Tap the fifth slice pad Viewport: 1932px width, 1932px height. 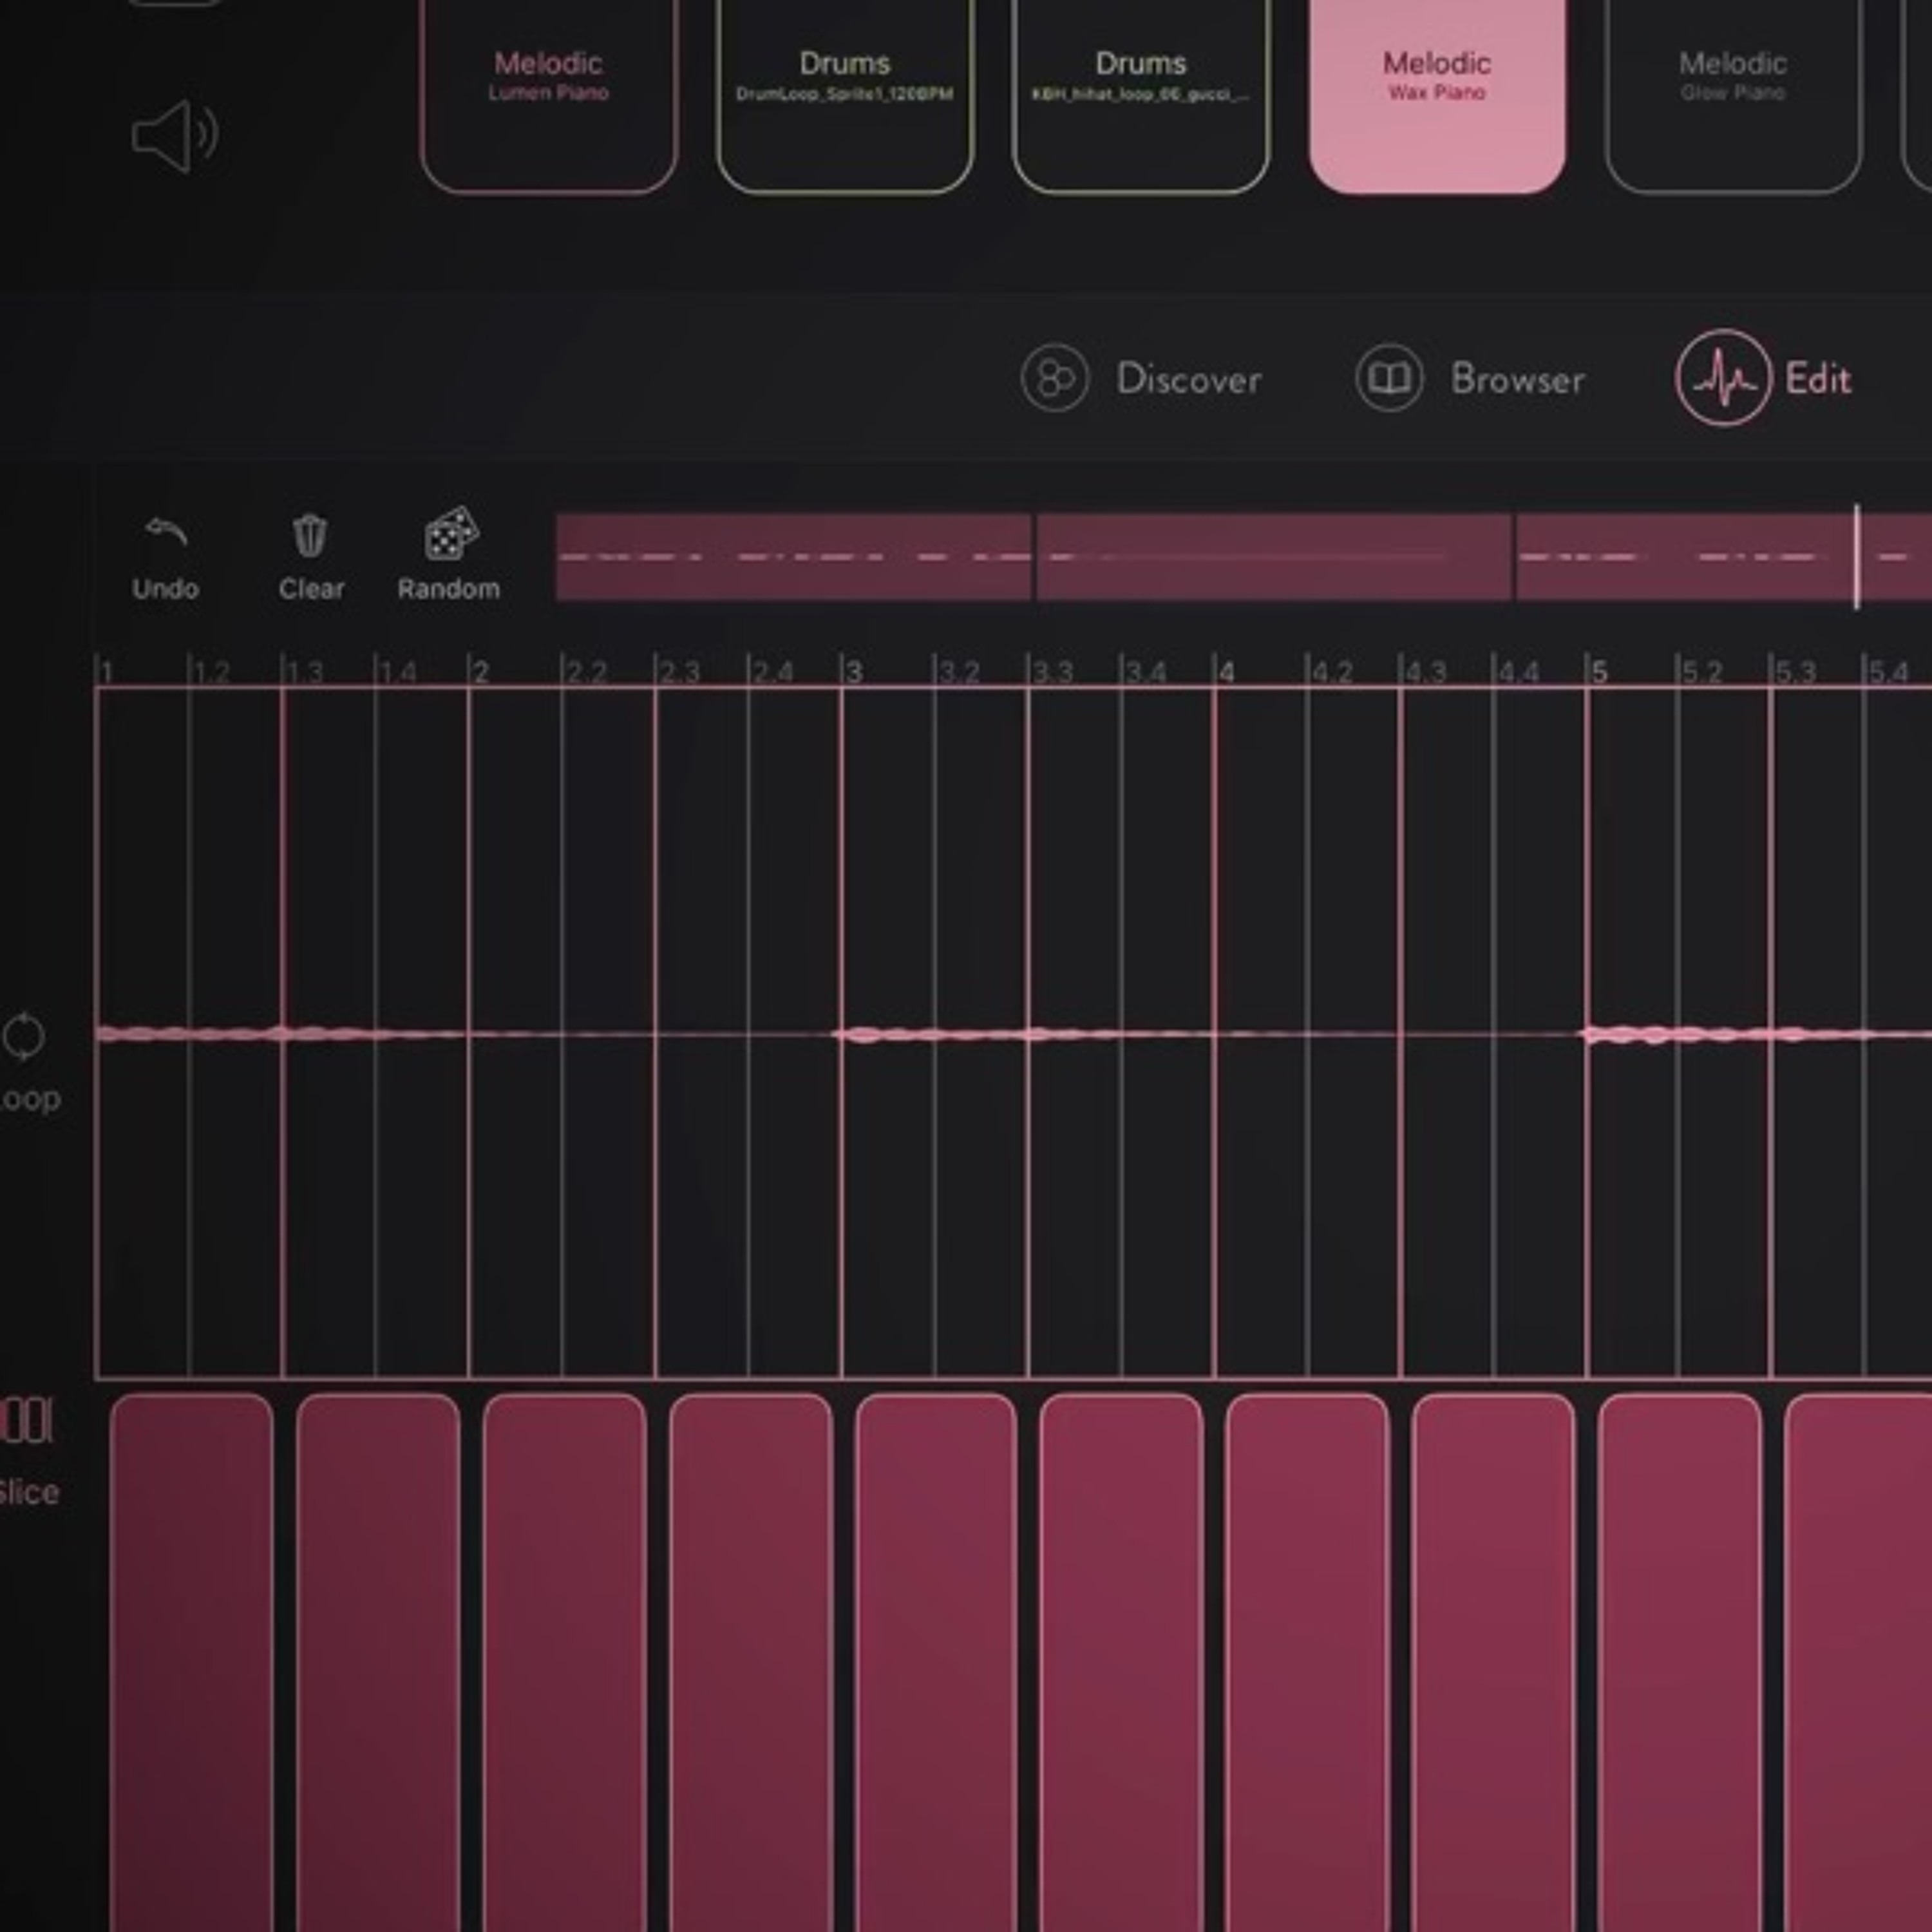pos(936,1662)
